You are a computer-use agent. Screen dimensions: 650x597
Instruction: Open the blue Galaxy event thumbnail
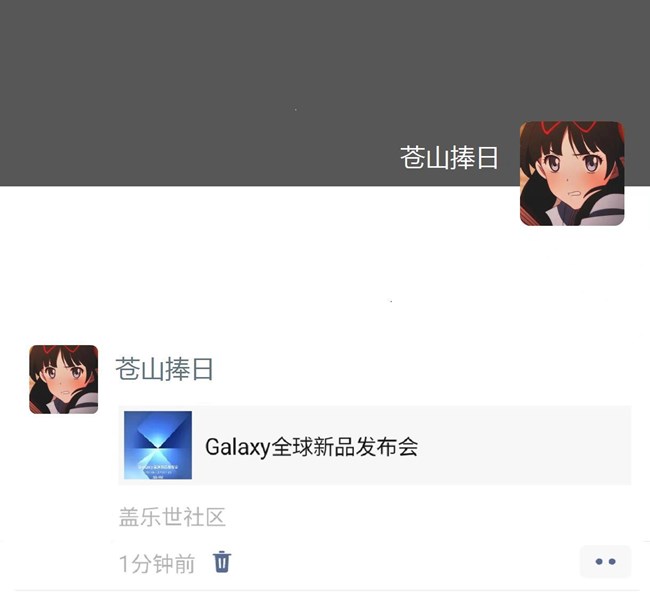tap(158, 445)
